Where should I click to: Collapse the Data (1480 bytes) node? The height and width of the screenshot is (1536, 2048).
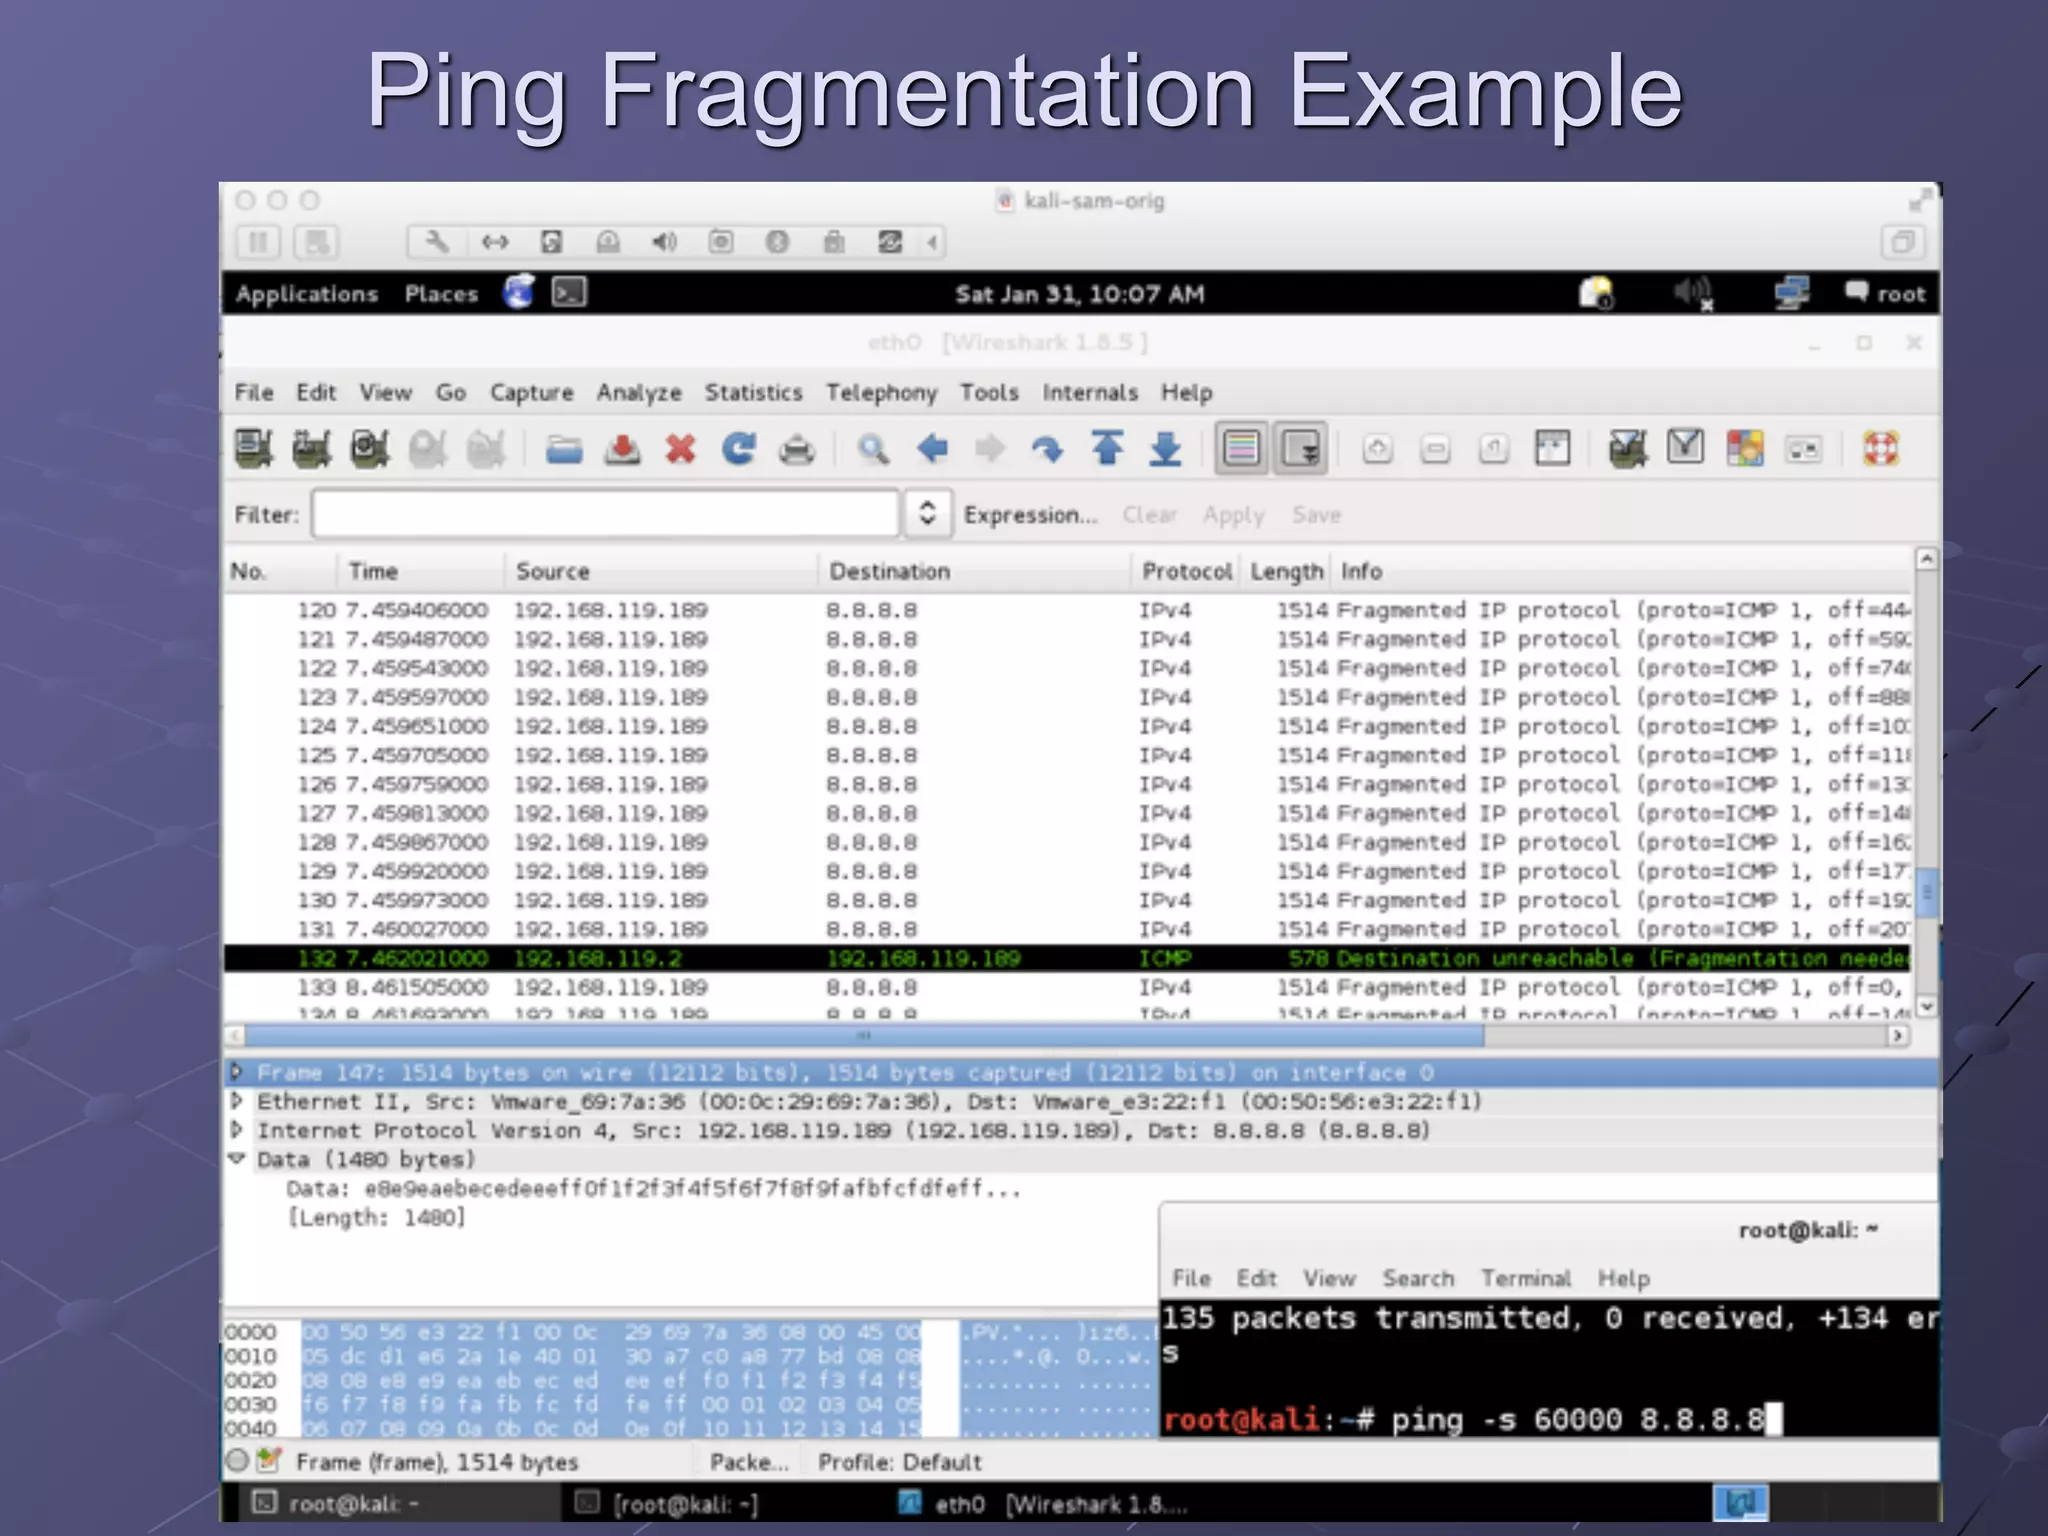tap(236, 1159)
